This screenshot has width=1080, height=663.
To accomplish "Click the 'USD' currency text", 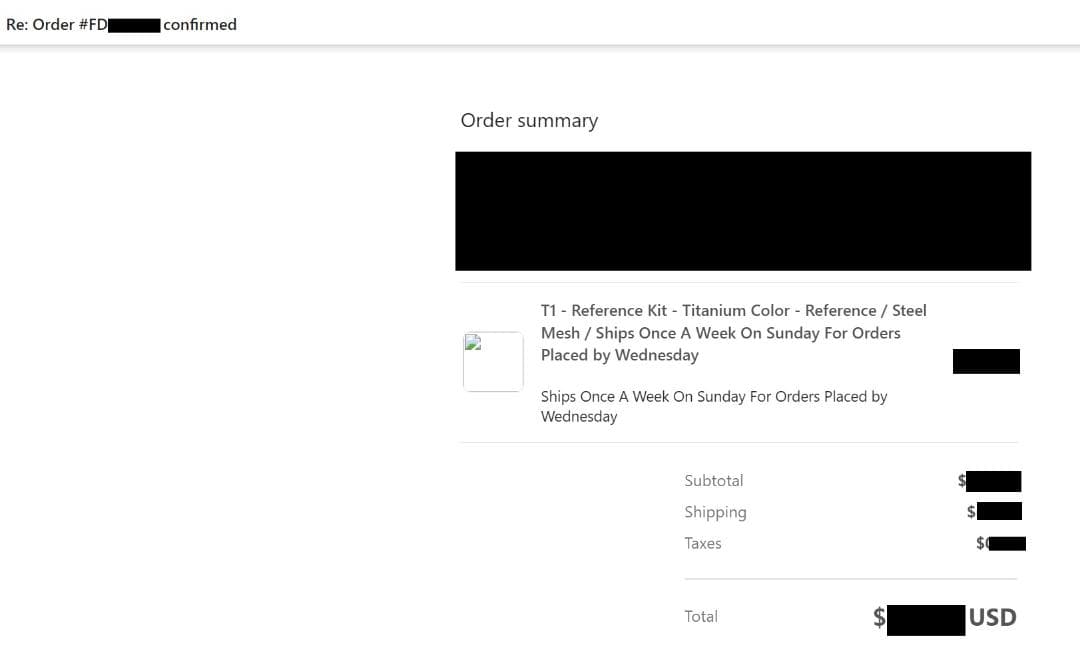I will pyautogui.click(x=992, y=617).
